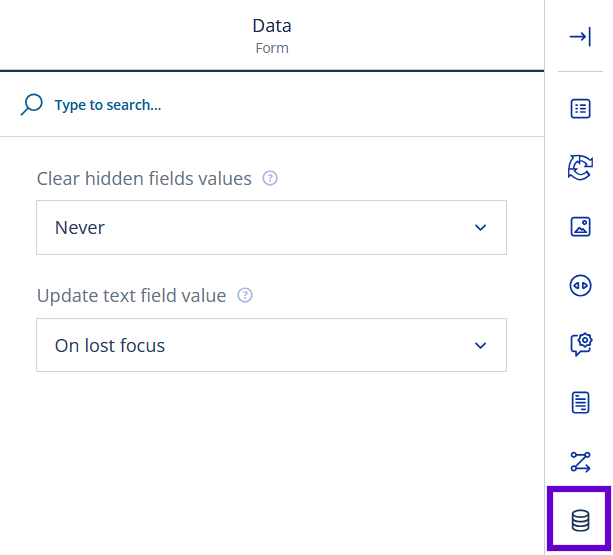The image size is (613, 555).
Task: Open the 'Never' dropdown
Action: point(271,227)
